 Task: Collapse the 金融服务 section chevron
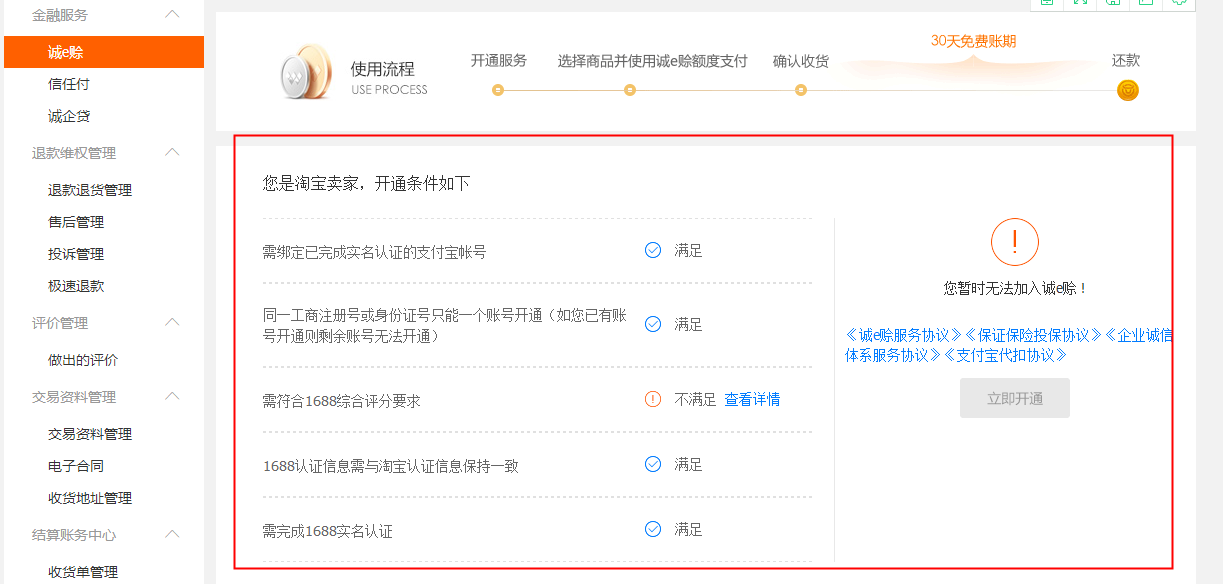(x=172, y=14)
